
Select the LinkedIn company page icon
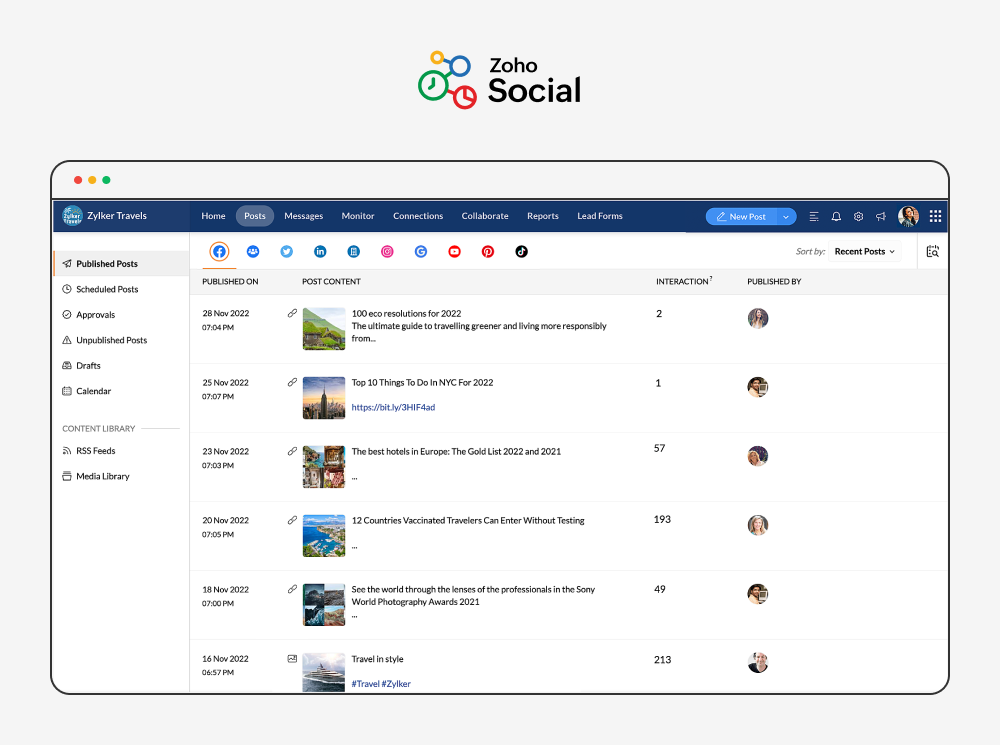(x=354, y=251)
